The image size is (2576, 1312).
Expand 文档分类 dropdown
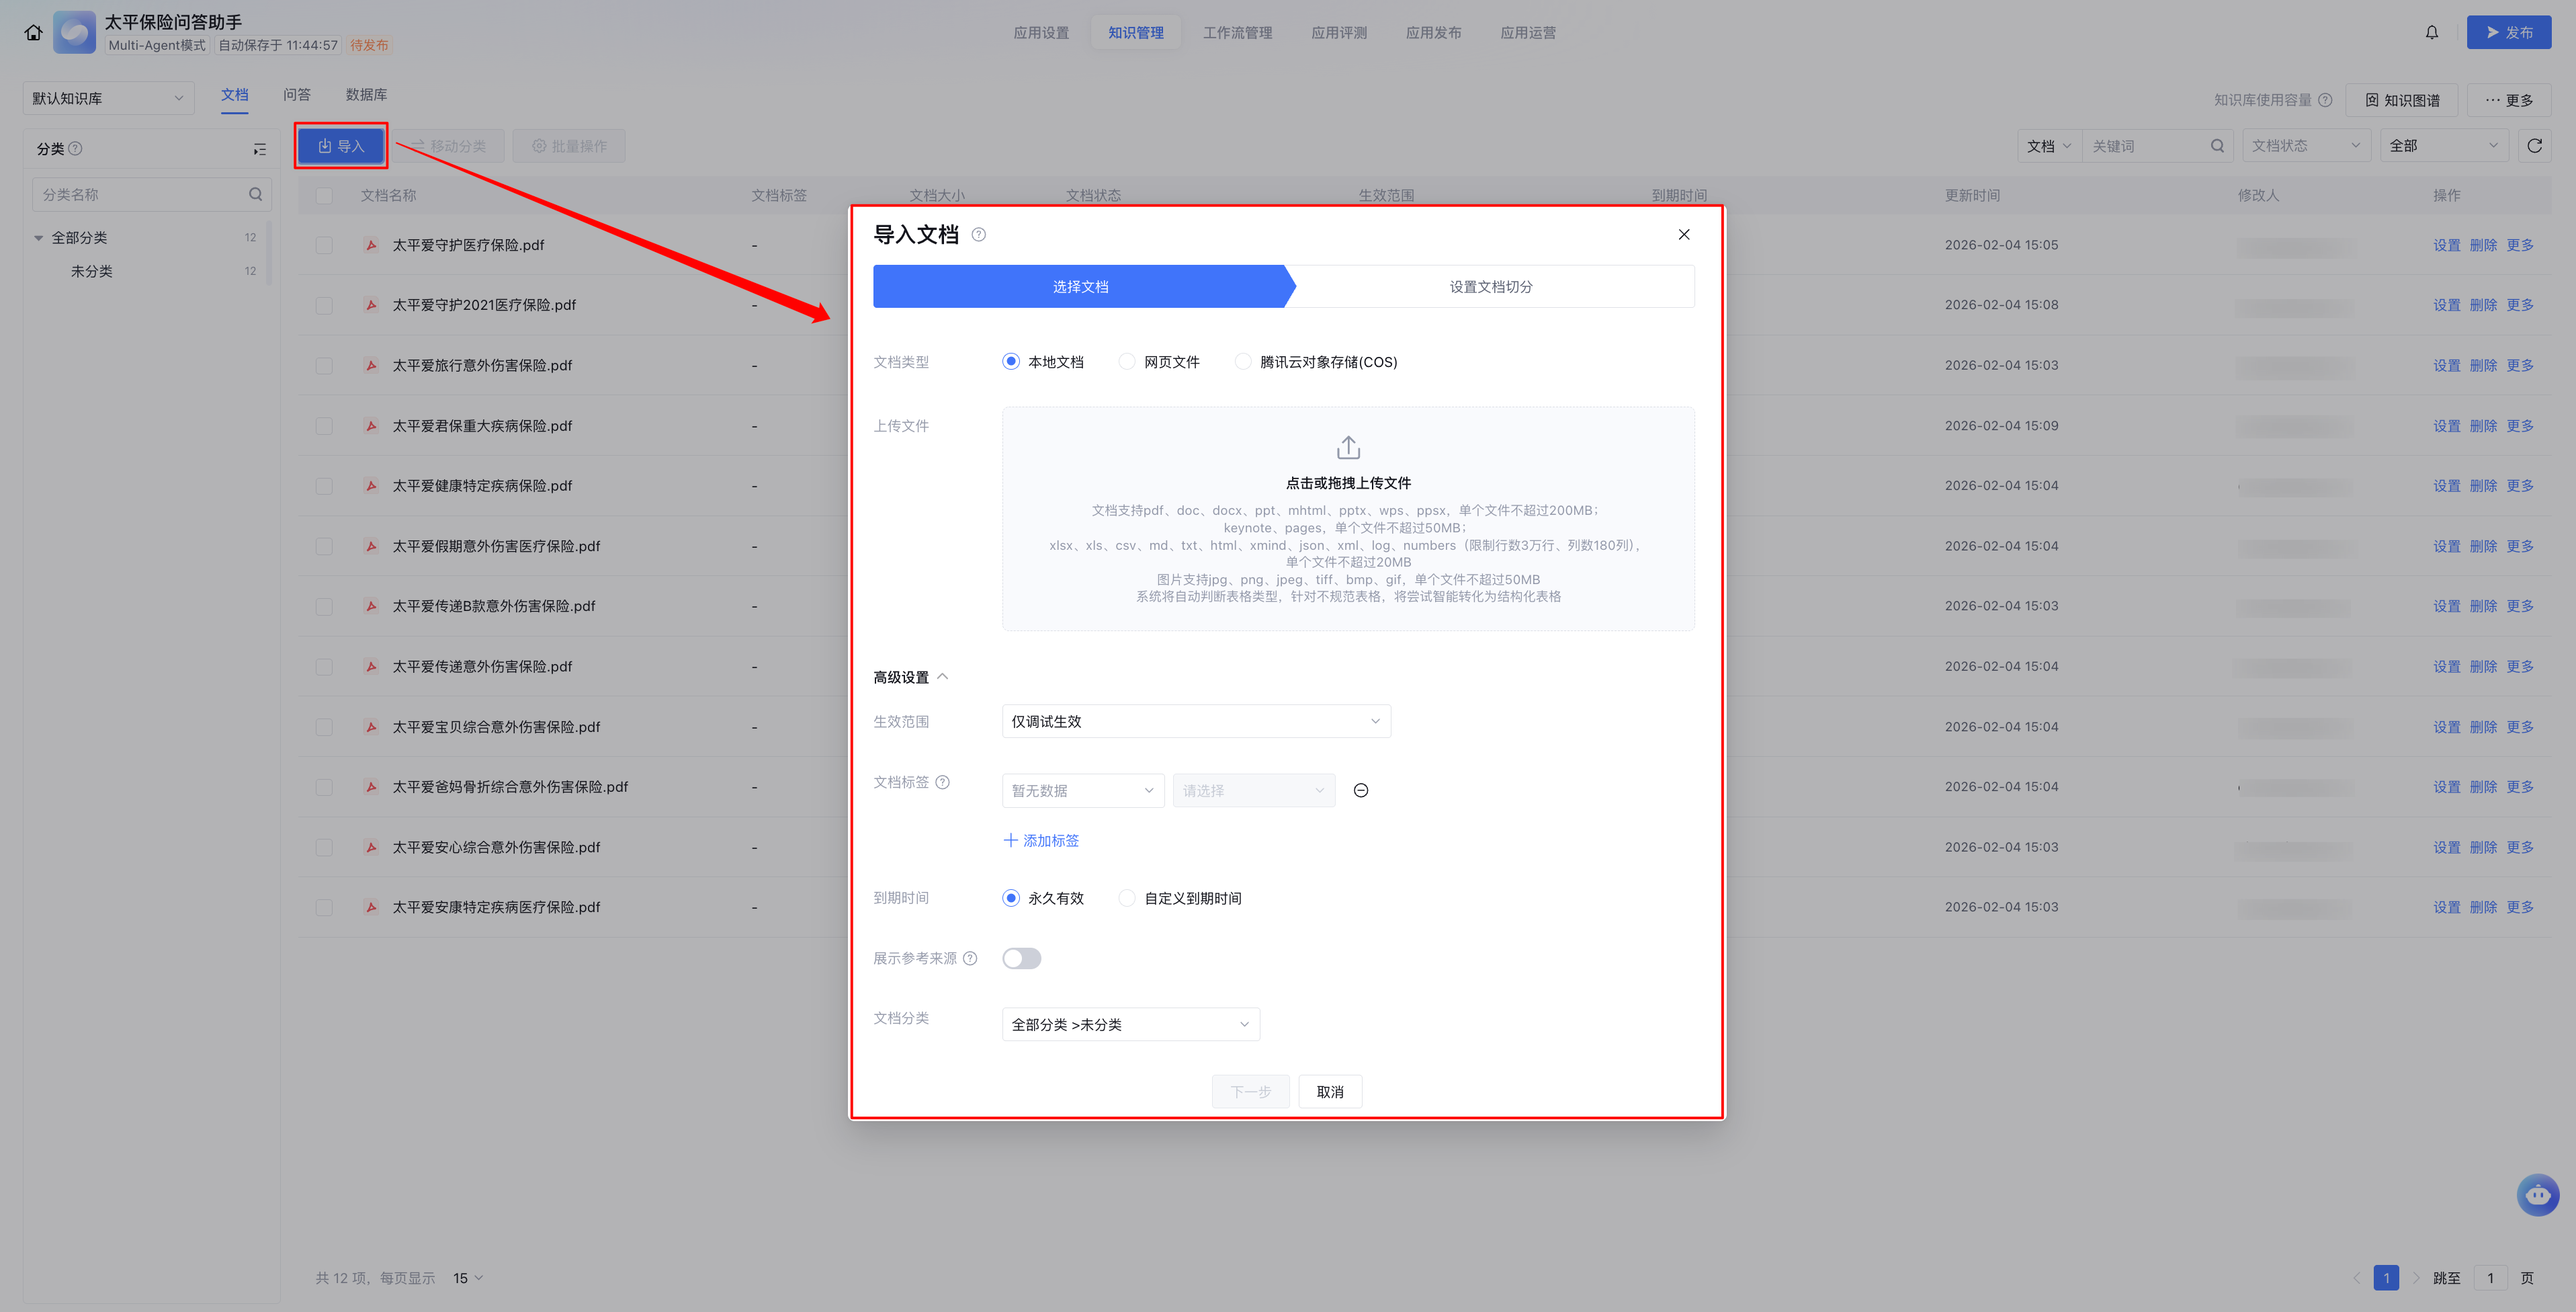pos(1130,1024)
